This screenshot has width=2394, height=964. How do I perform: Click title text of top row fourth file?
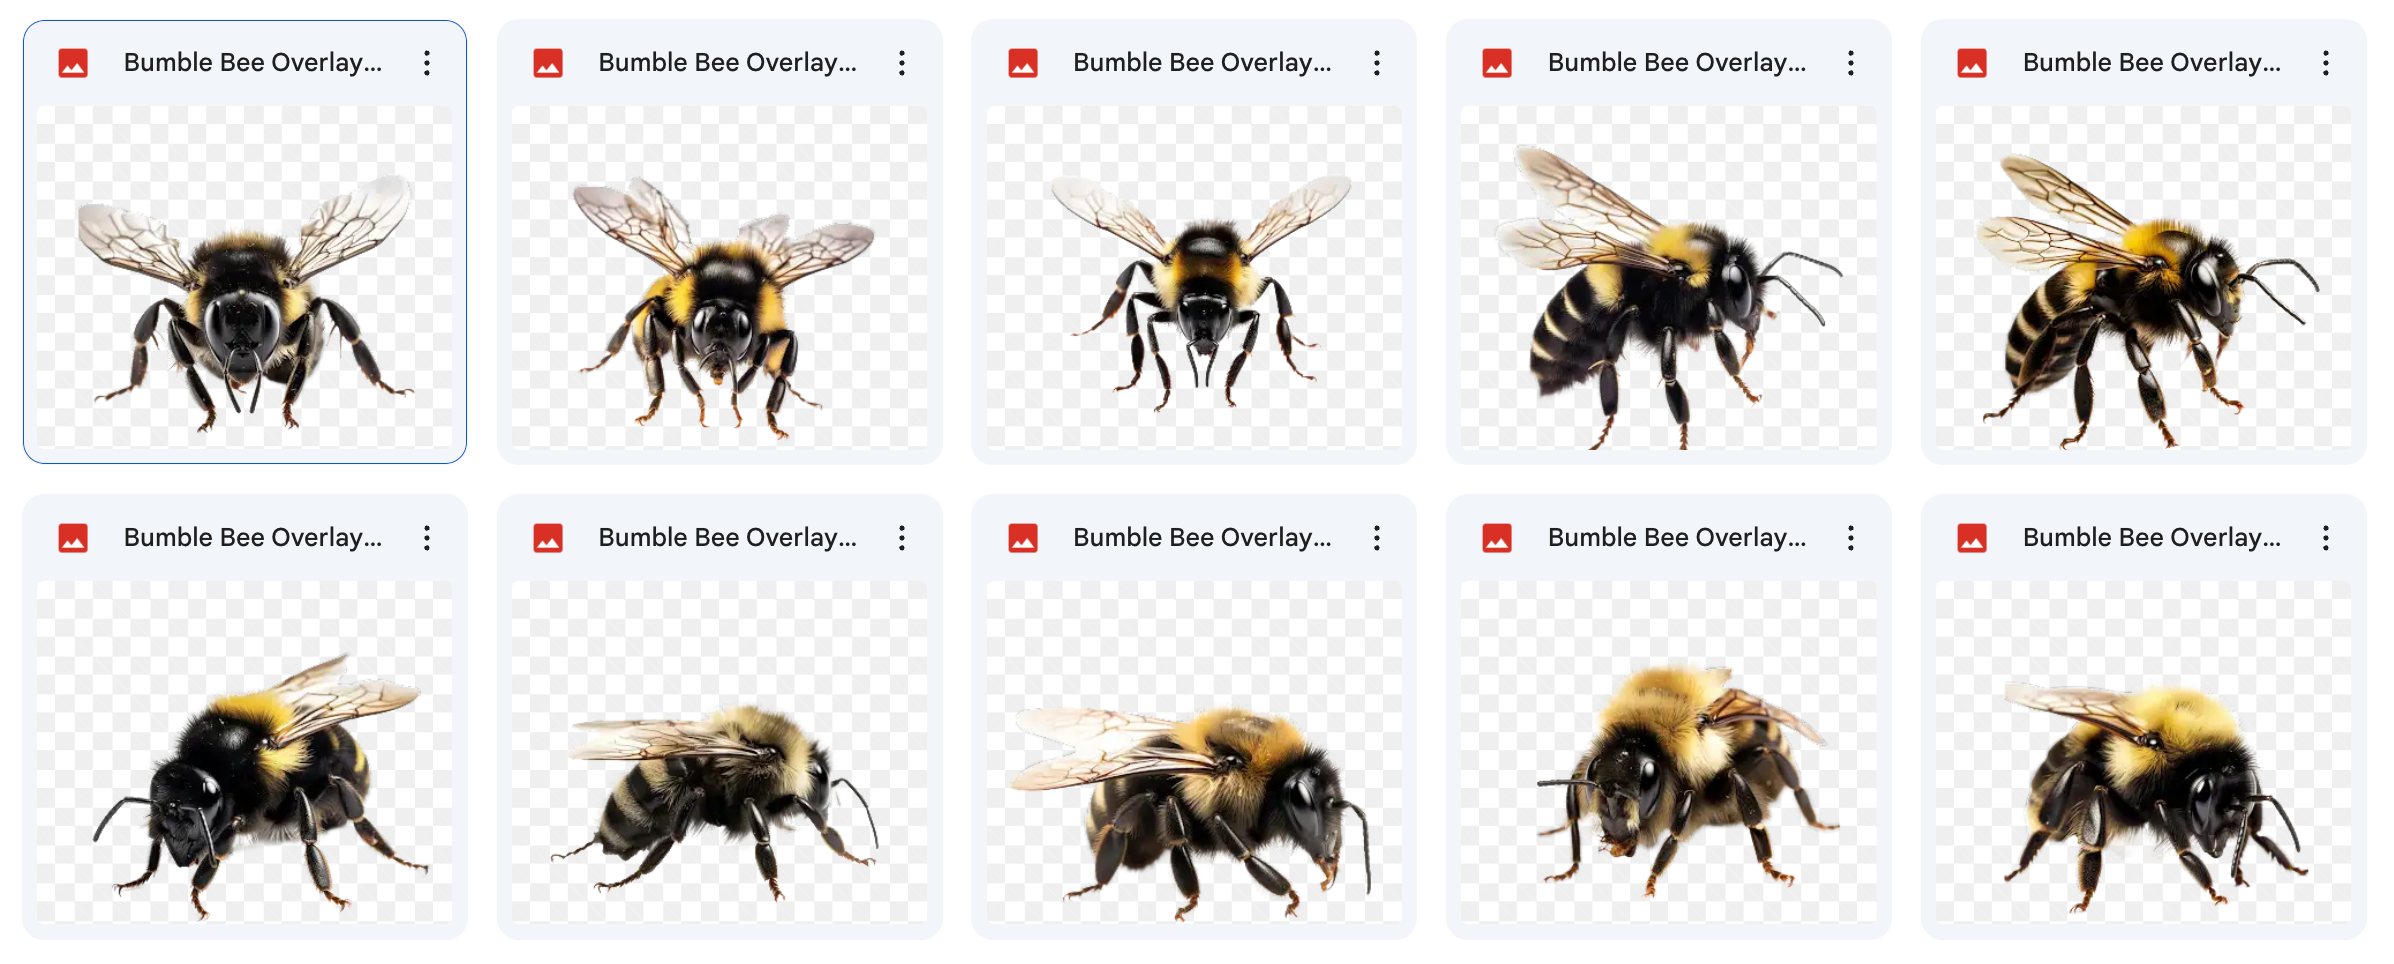click(1677, 63)
